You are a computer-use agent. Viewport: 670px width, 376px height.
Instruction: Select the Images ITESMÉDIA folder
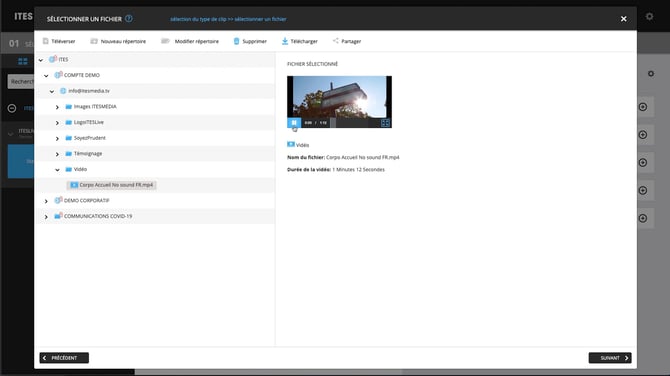point(91,106)
